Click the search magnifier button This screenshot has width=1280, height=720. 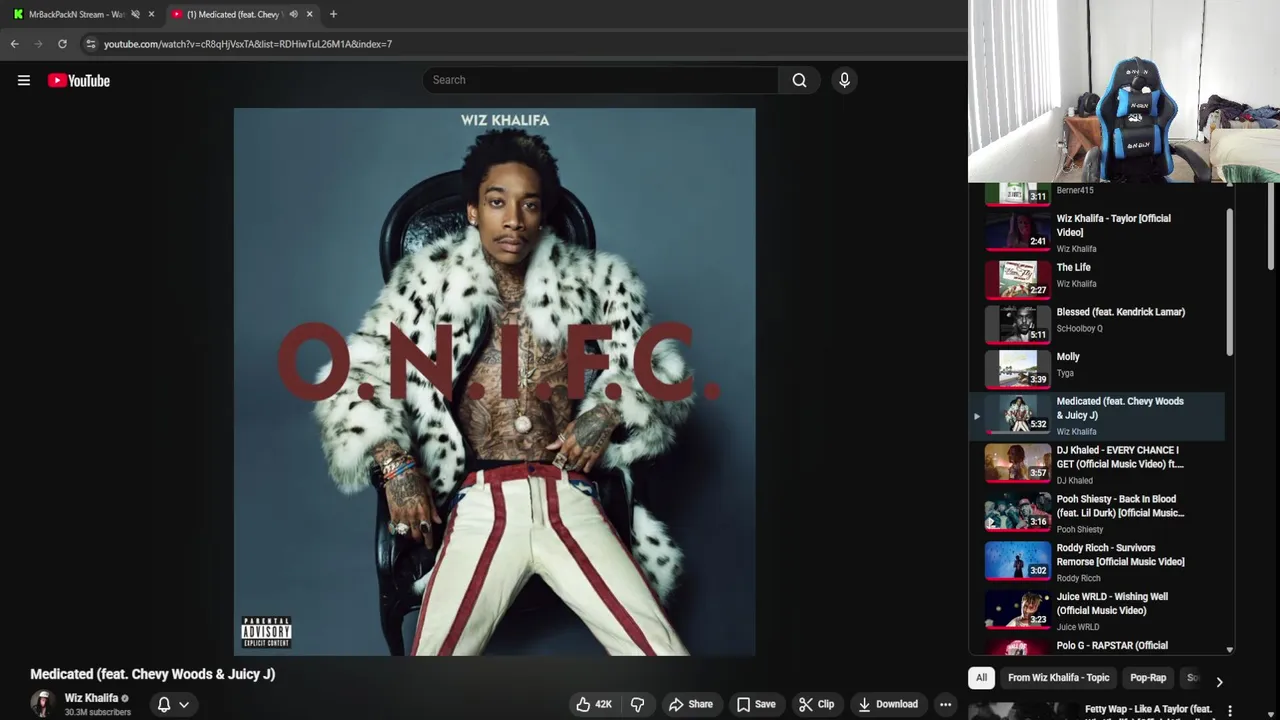click(799, 80)
